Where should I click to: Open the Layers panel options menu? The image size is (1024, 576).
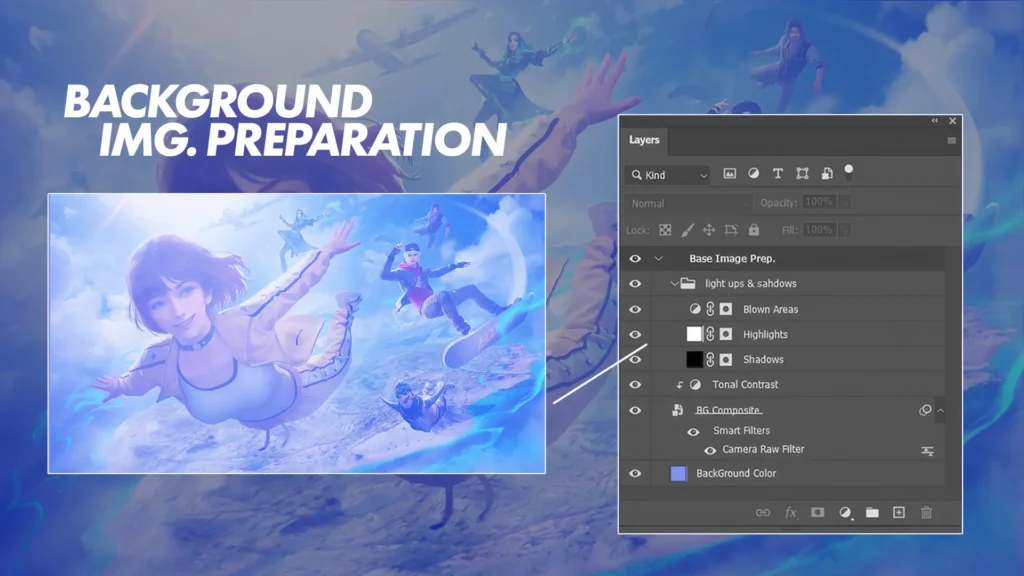click(x=951, y=141)
